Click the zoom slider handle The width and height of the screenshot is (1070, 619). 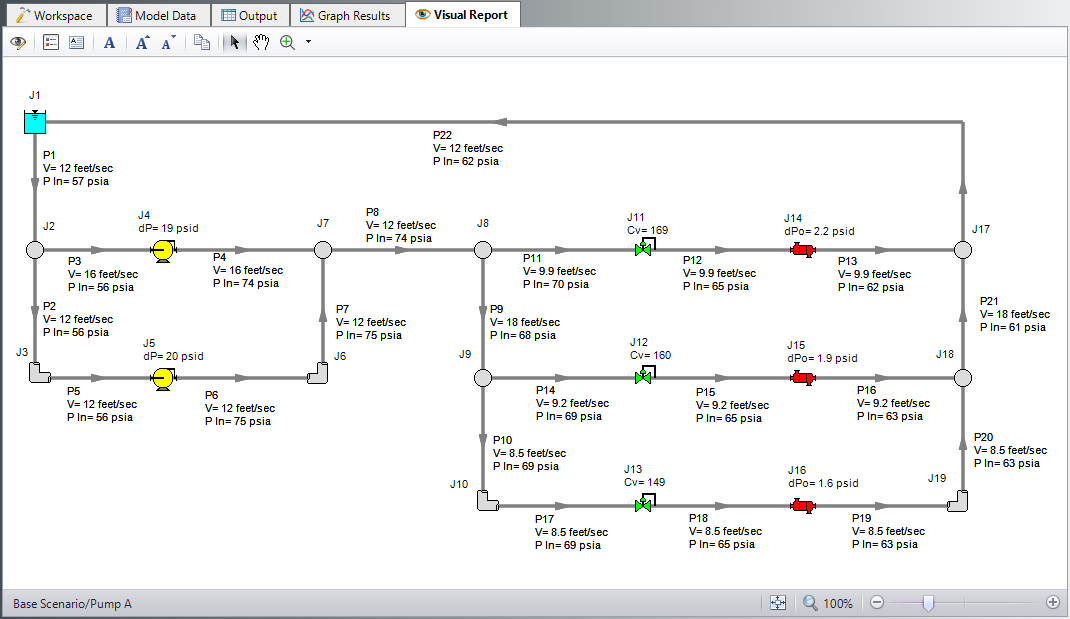(x=929, y=603)
